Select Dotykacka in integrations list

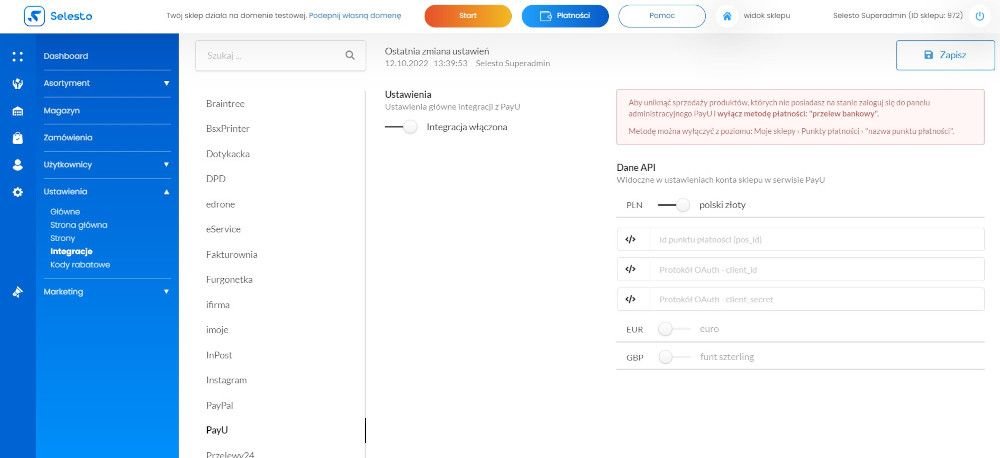228,154
